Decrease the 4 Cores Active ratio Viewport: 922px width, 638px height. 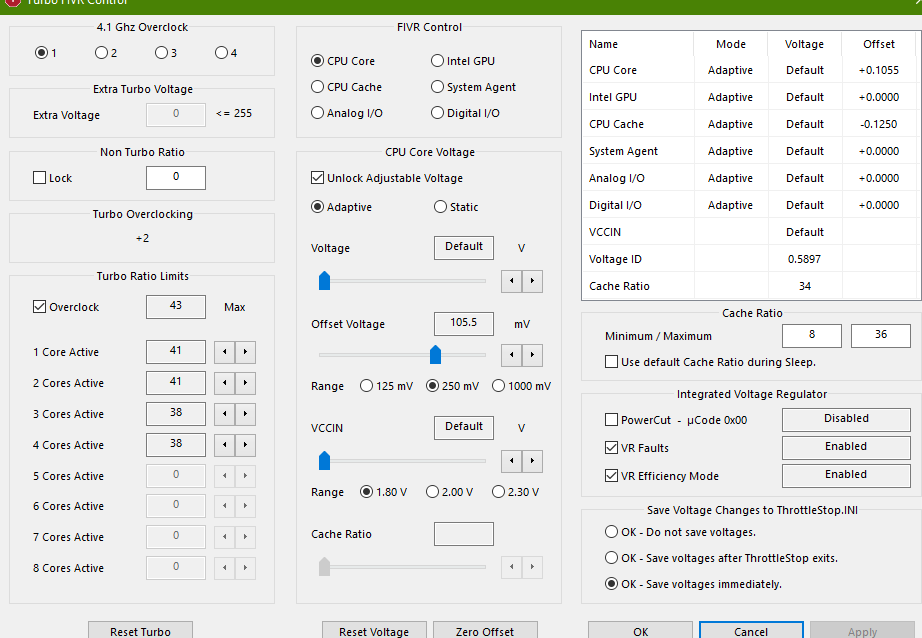226,445
